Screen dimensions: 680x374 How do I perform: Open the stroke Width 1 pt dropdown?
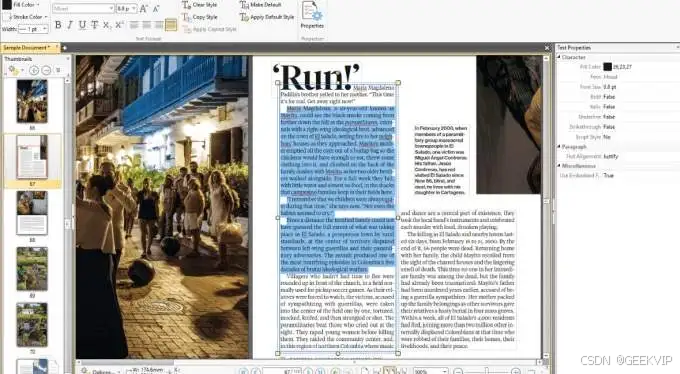(33, 29)
